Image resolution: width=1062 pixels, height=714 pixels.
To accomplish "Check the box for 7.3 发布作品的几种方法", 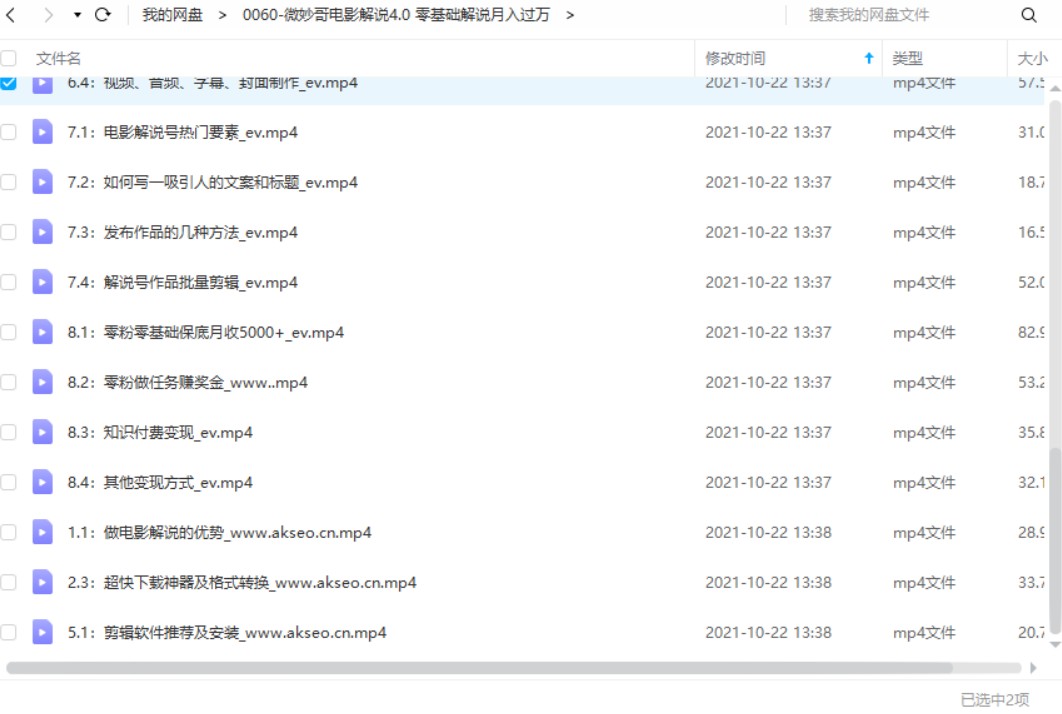I will tap(9, 232).
